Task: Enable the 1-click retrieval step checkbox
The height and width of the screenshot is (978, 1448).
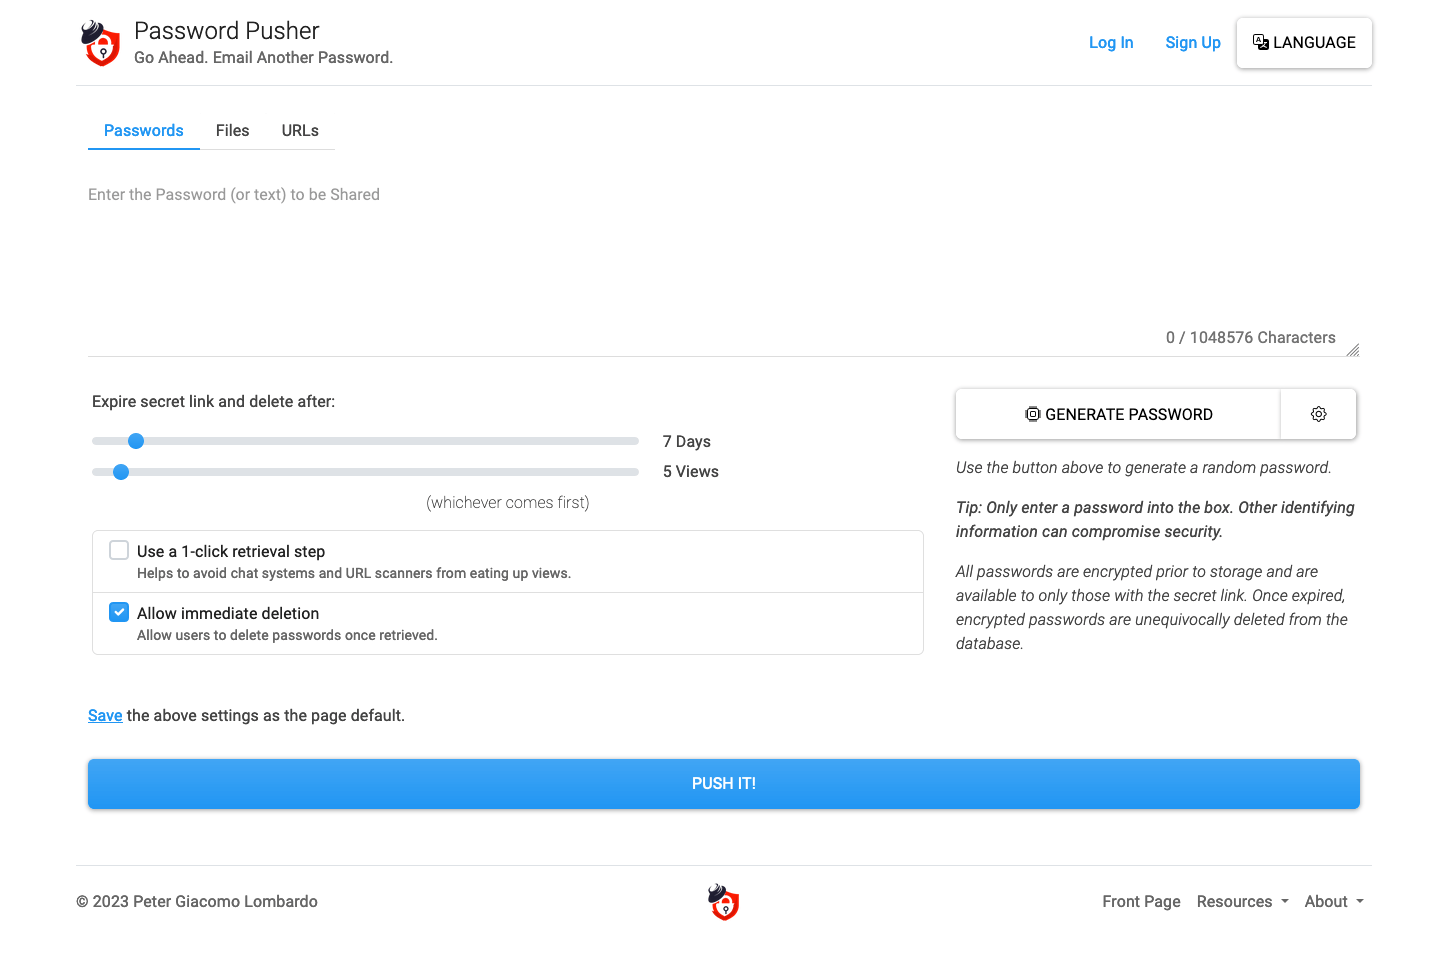Action: coord(119,550)
